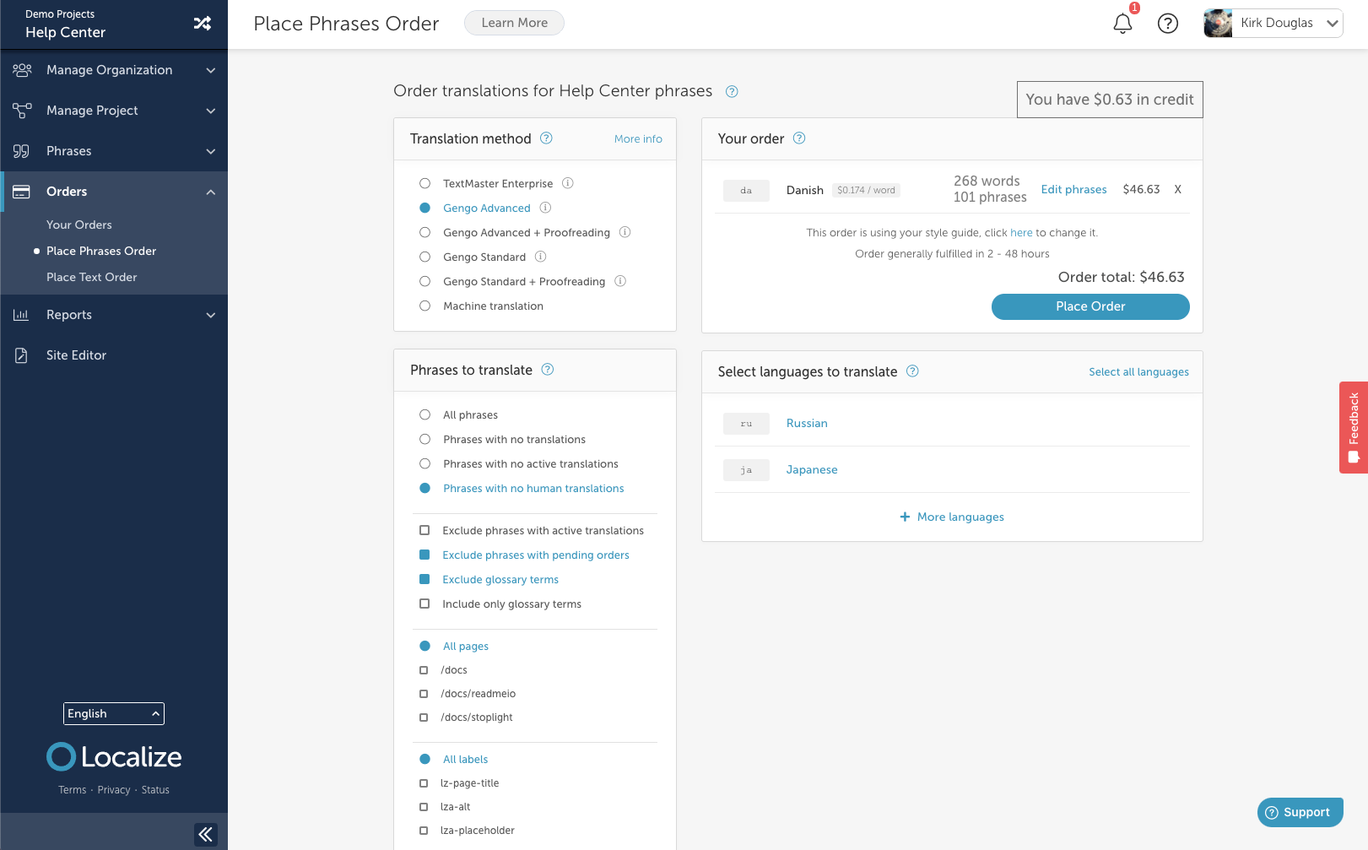
Task: Click the Select all languages link
Action: [x=1138, y=371]
